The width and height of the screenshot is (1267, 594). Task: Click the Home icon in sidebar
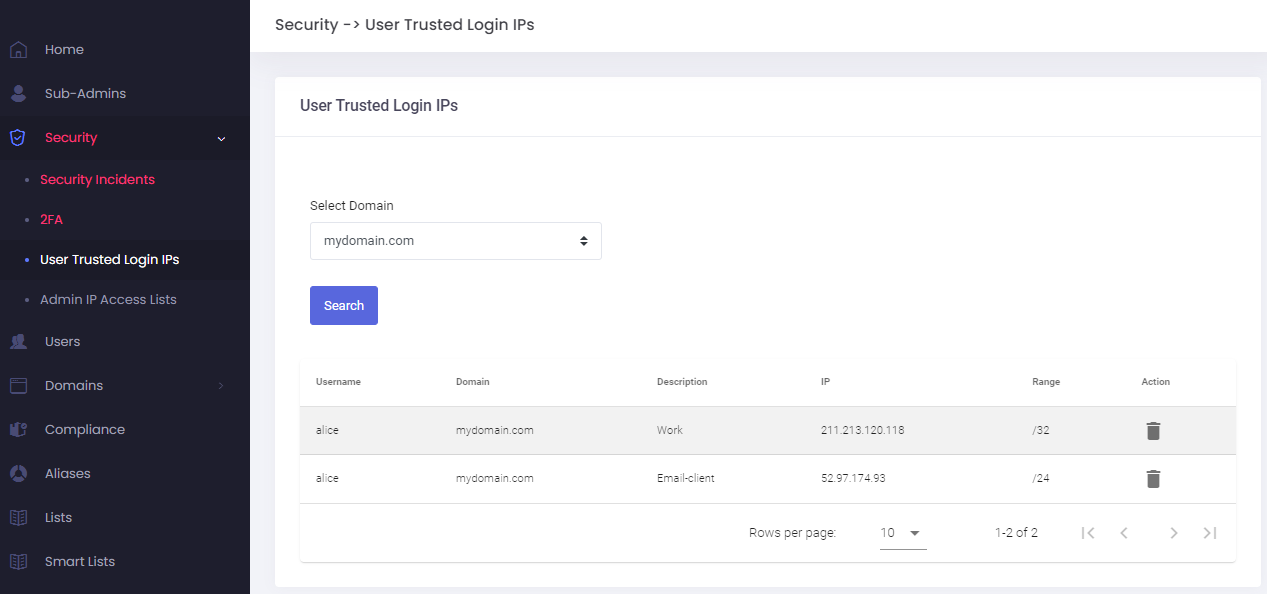pos(17,48)
